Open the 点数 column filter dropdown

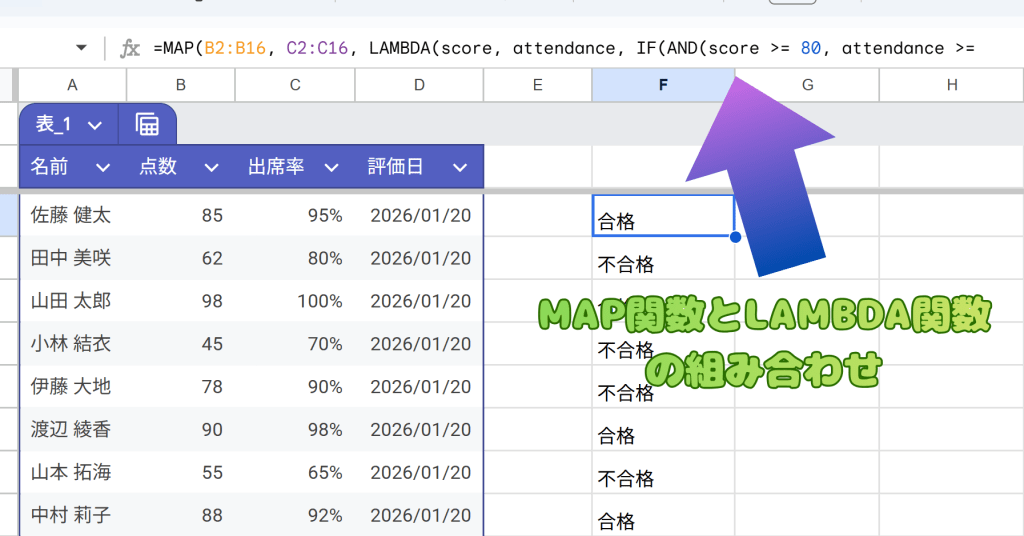tap(211, 168)
